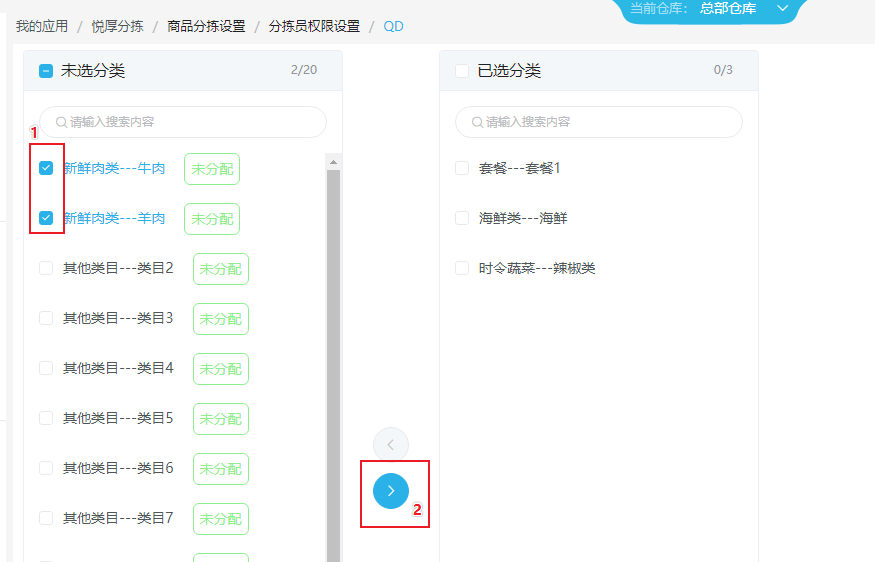Image resolution: width=875 pixels, height=562 pixels.
Task: Click the 新鲜肉类---羊肉 label
Action: pos(114,218)
